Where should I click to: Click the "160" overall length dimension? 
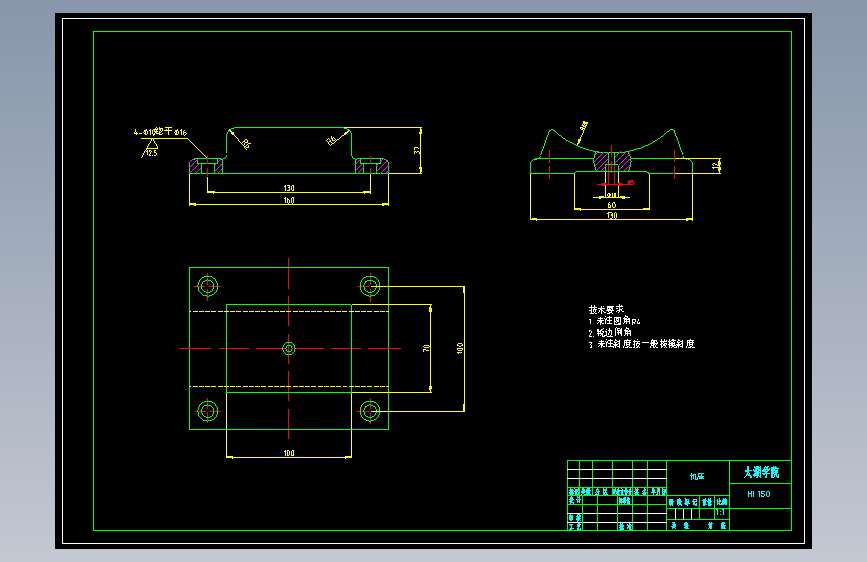pyautogui.click(x=289, y=200)
